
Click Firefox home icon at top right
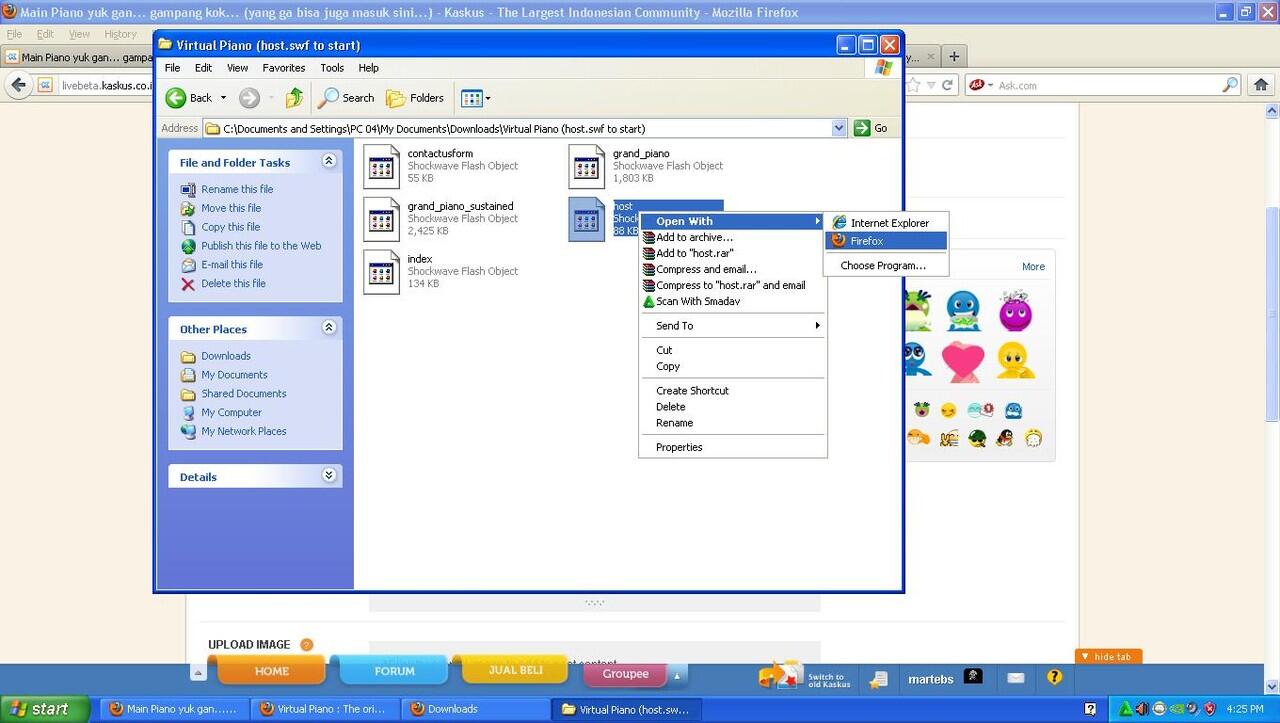[x=1262, y=85]
